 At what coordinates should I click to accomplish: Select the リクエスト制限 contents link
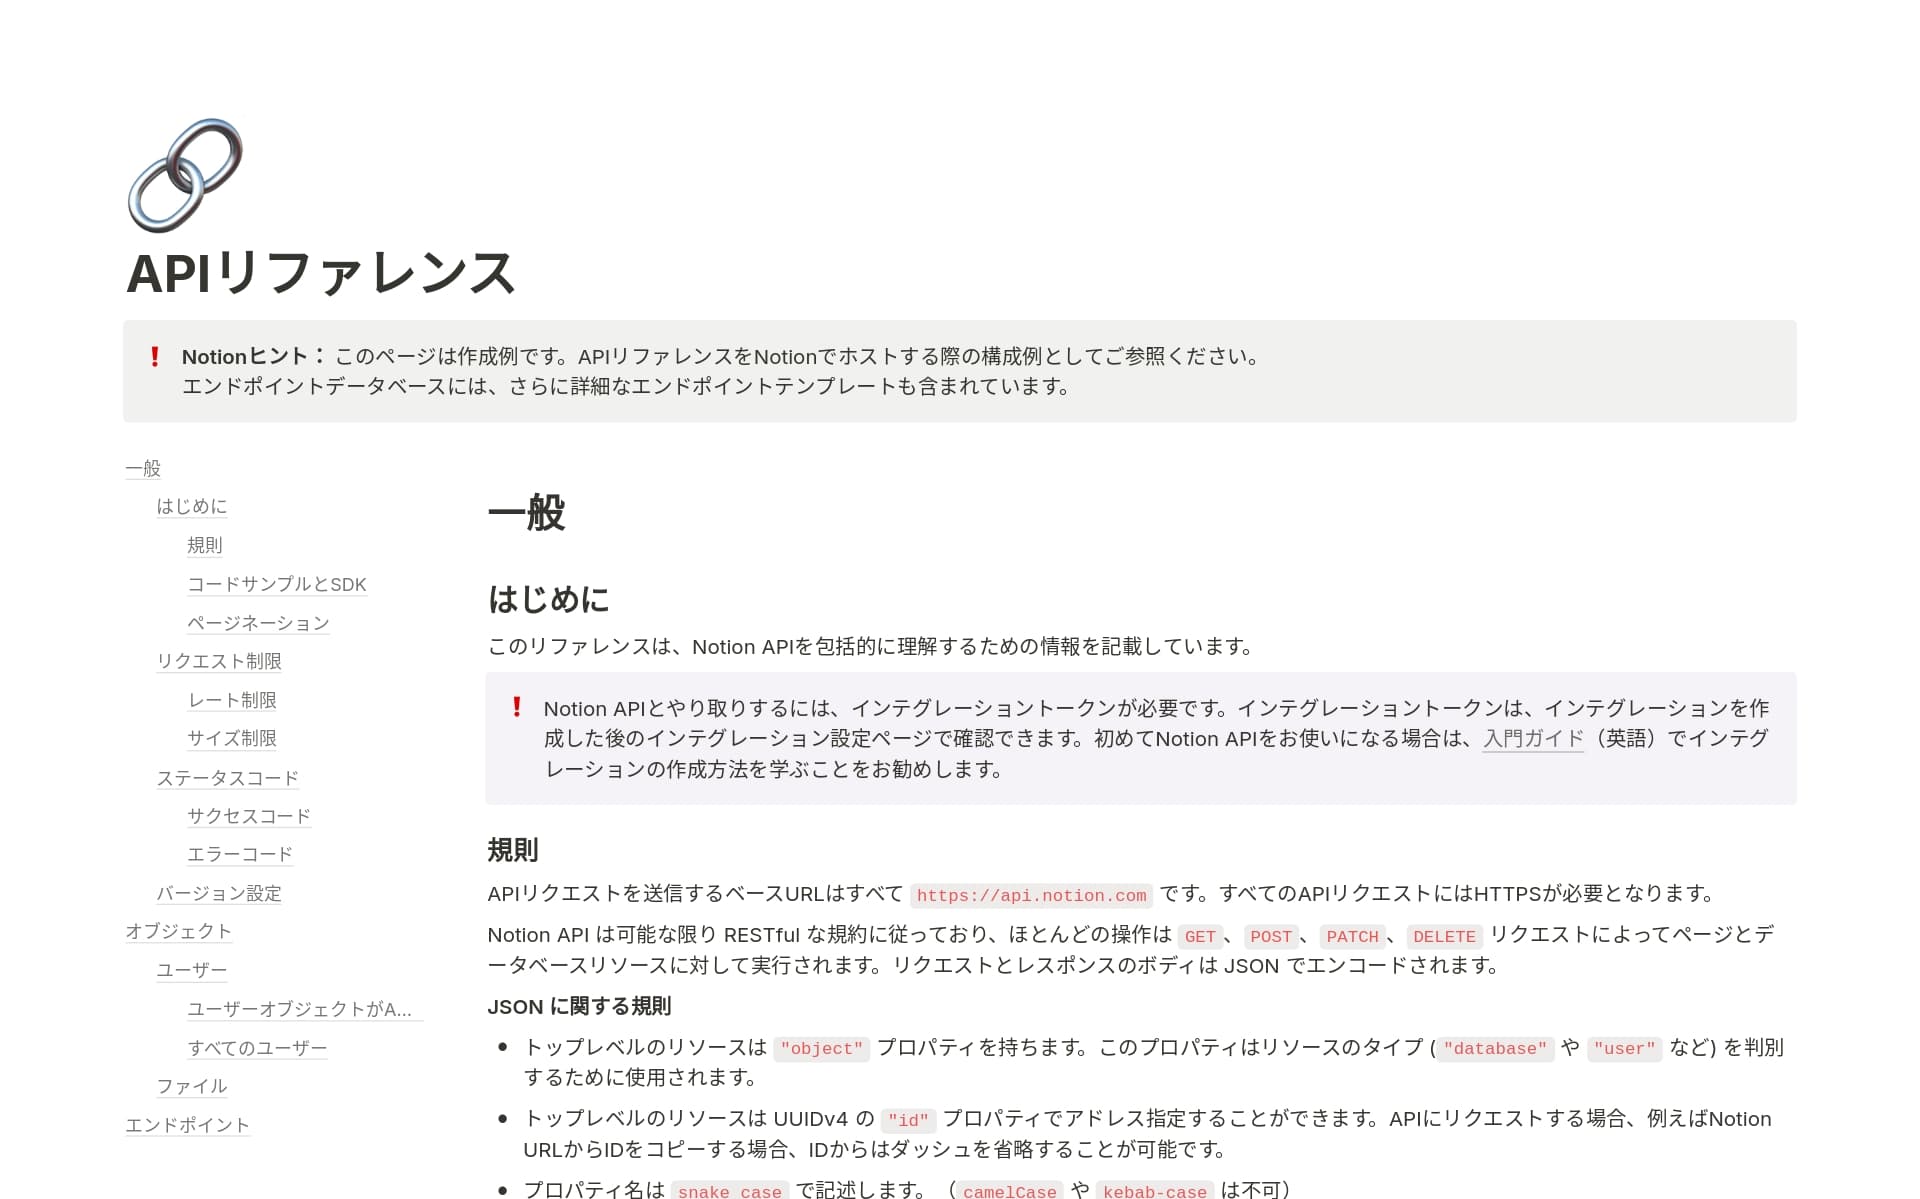pos(219,661)
